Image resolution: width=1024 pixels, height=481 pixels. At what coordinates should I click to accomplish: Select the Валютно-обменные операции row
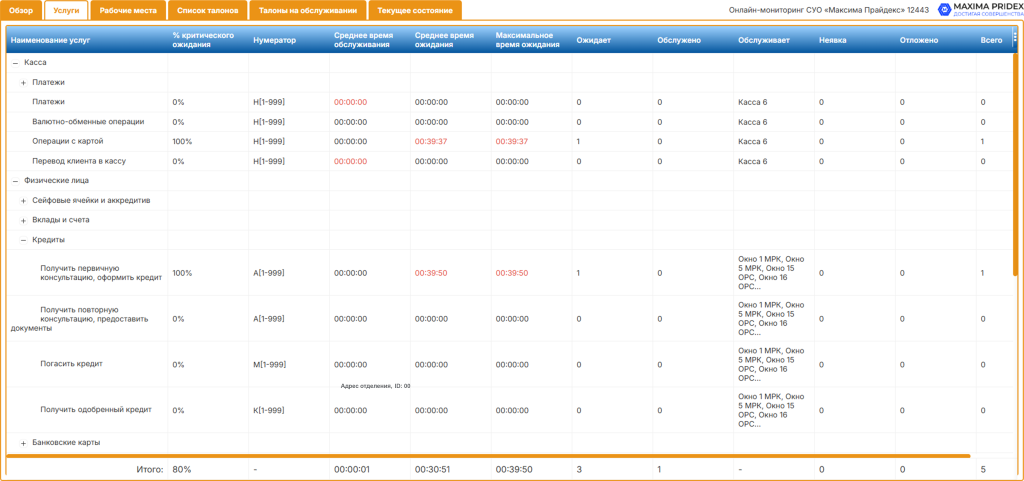coord(509,122)
